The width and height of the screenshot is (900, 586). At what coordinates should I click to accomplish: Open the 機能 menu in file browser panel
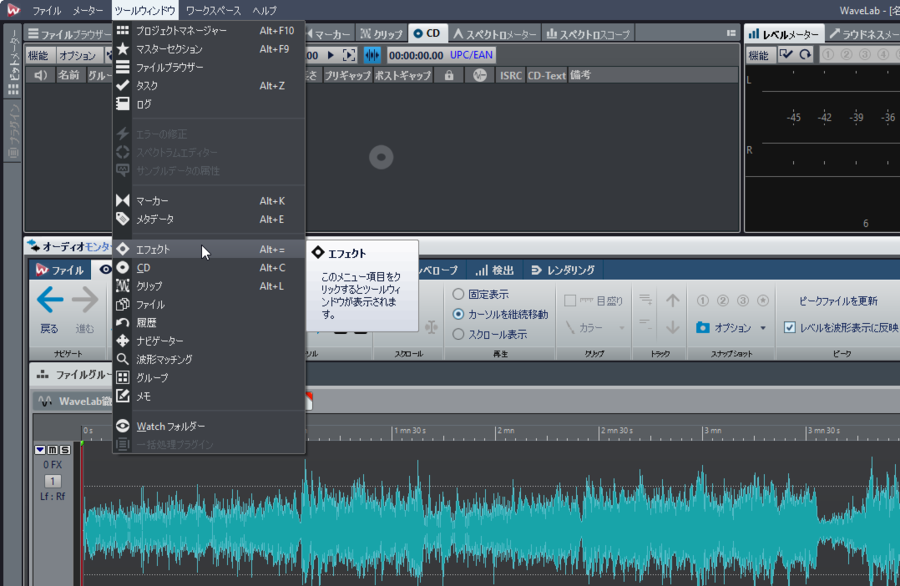39,55
